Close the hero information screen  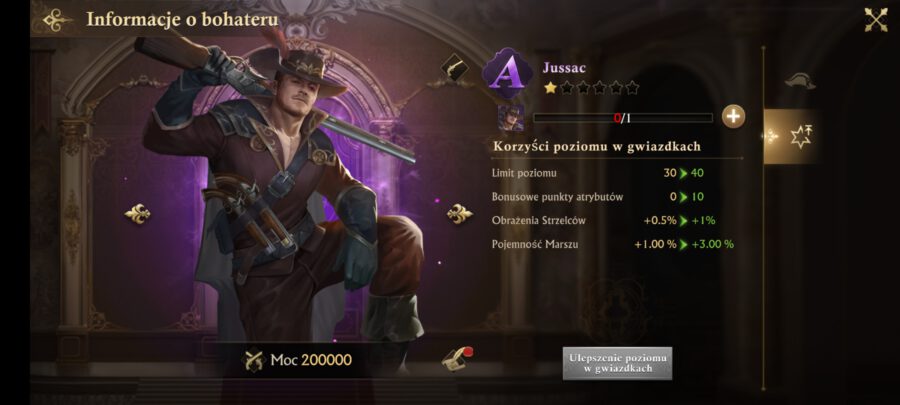tap(875, 20)
